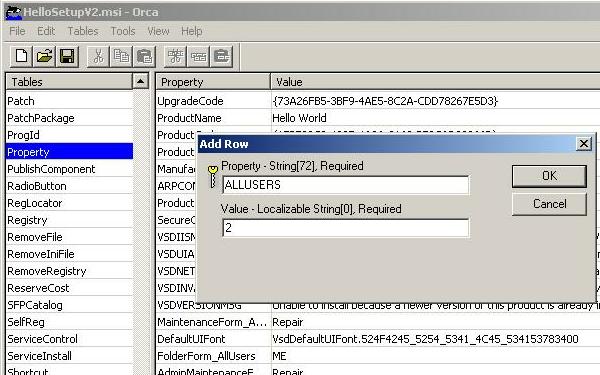Sort by the Value column header
Screen dimensions: 600x375
(x=435, y=82)
